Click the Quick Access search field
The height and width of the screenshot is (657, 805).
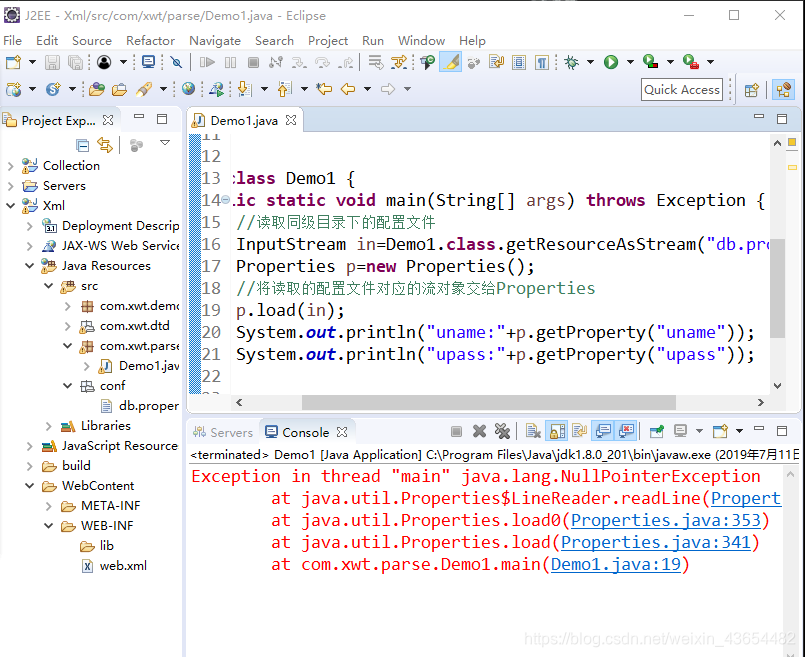coord(682,89)
